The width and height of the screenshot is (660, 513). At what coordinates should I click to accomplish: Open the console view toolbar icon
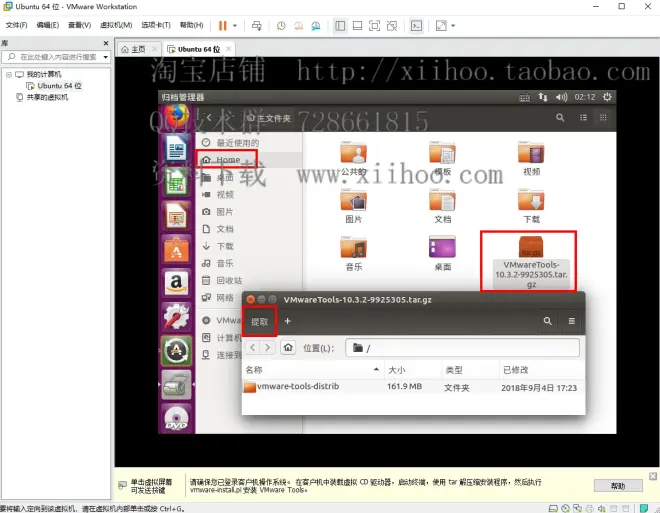pos(416,26)
